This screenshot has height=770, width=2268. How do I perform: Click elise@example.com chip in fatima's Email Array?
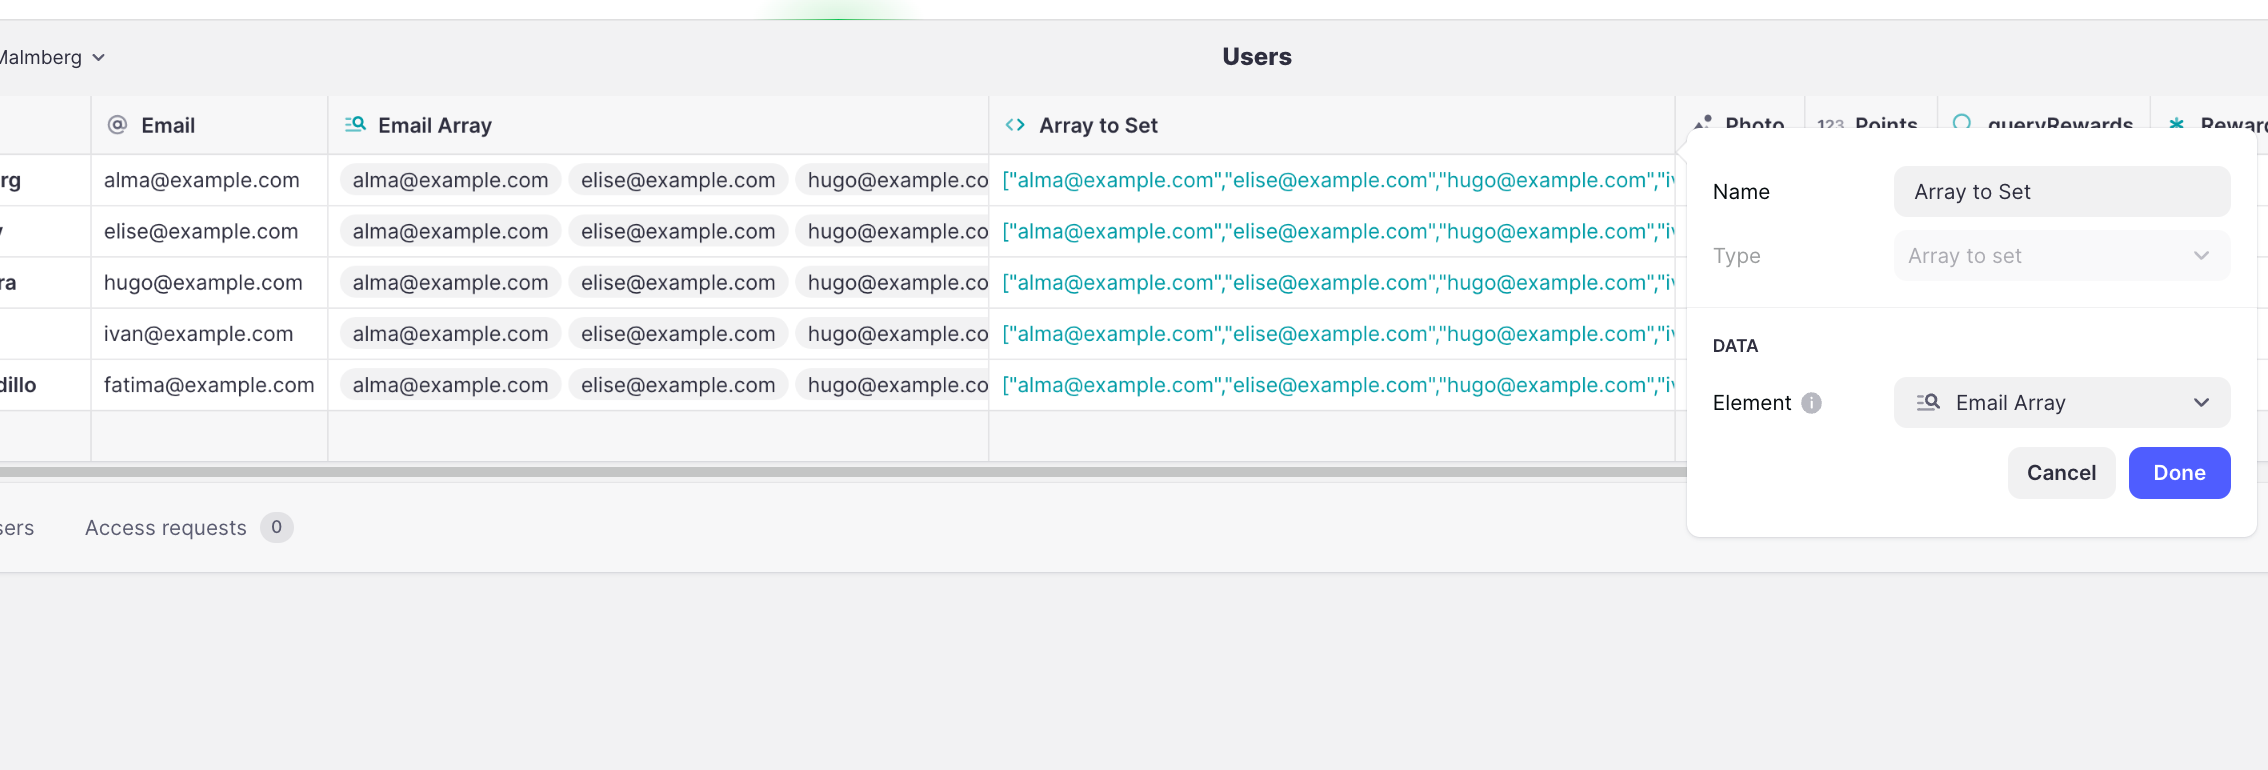[678, 385]
